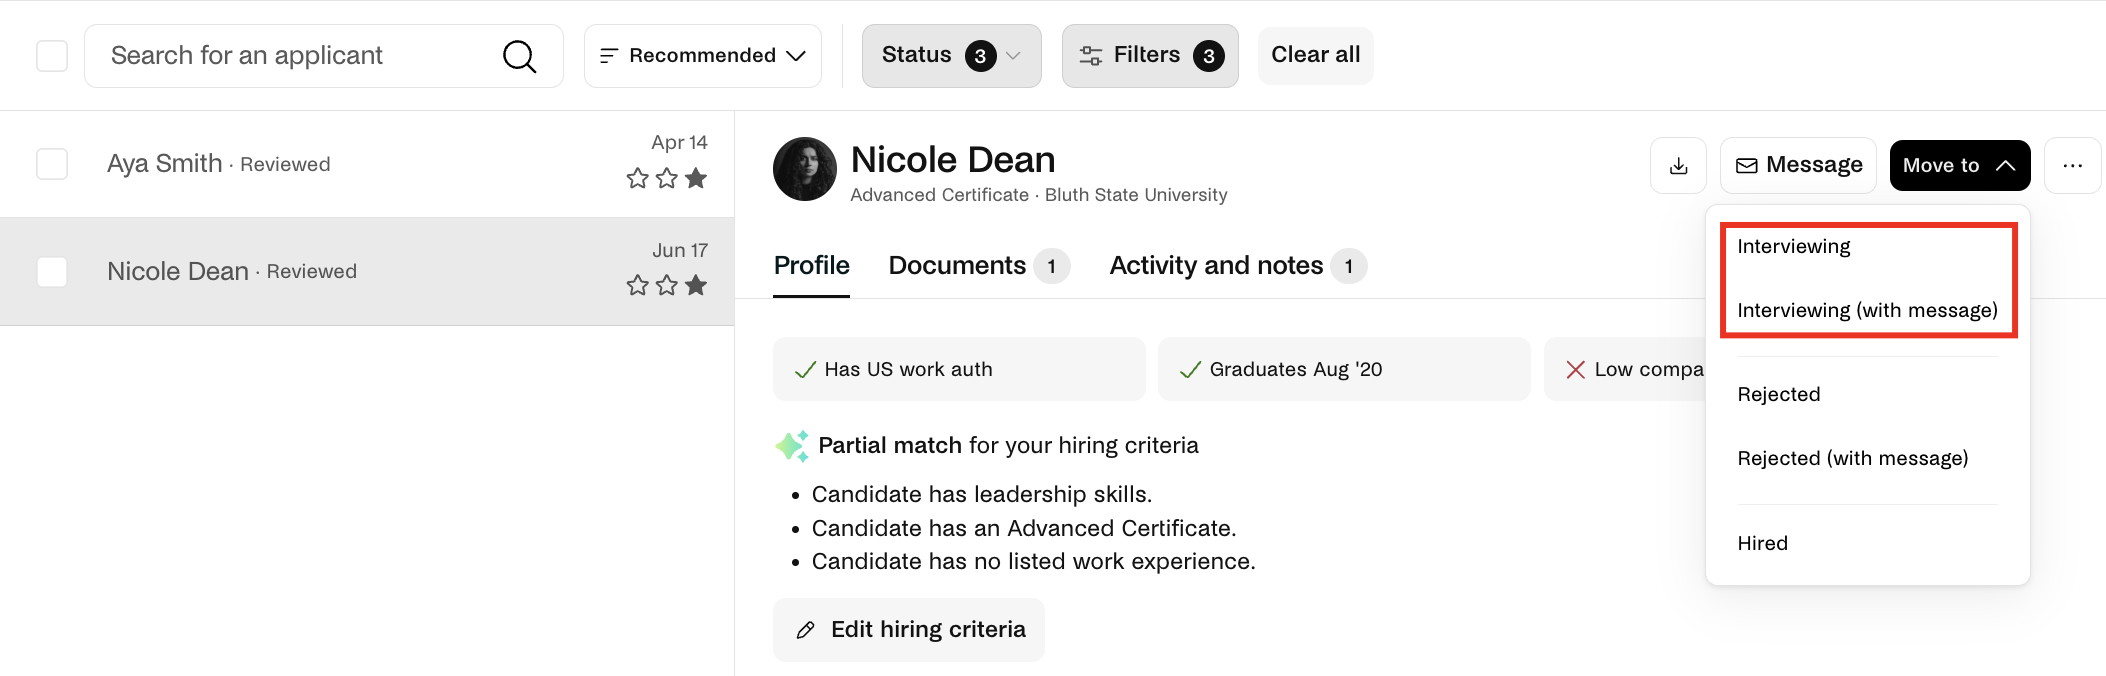Collapse the Move to dropdown
Viewport: 2106px width, 676px height.
tap(1960, 166)
